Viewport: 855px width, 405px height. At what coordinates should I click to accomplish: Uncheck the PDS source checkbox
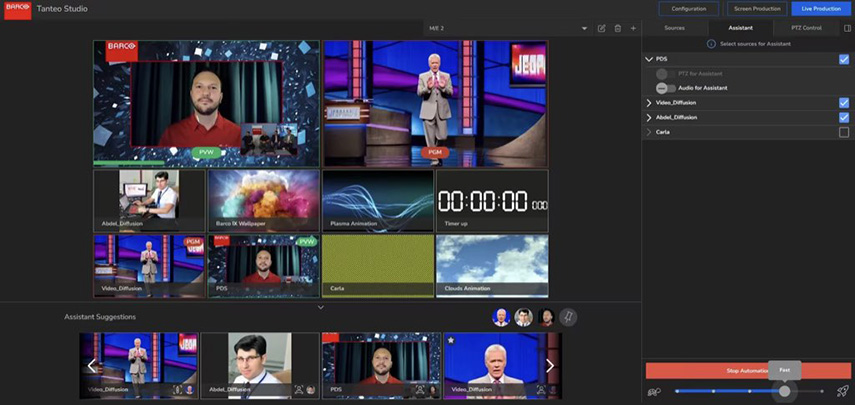coord(844,59)
